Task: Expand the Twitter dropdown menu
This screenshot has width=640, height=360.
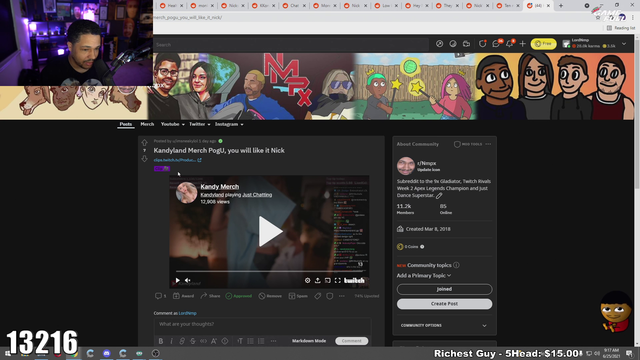Action: (200, 124)
